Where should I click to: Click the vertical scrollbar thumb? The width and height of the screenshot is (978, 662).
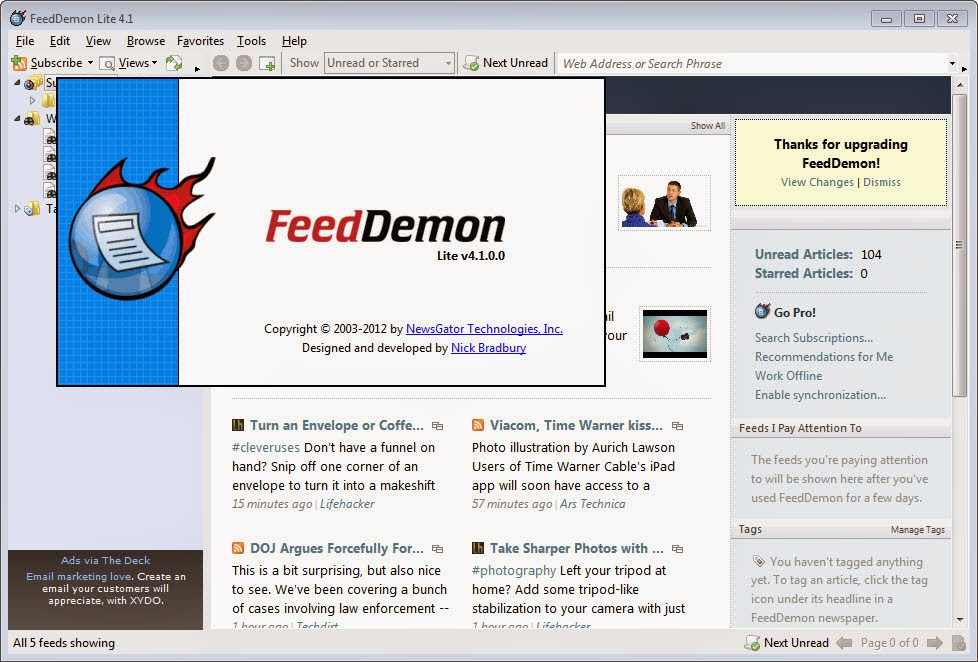click(x=959, y=245)
